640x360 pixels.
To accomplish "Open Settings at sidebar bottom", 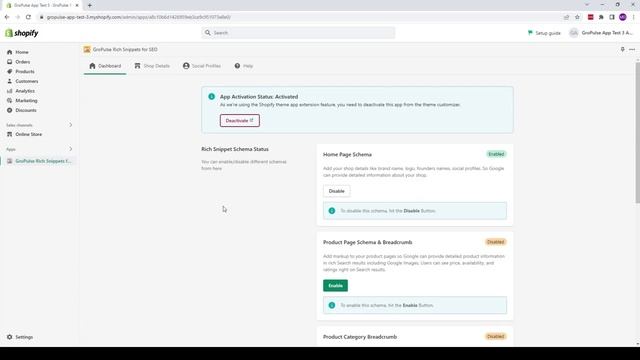I will click(x=24, y=337).
